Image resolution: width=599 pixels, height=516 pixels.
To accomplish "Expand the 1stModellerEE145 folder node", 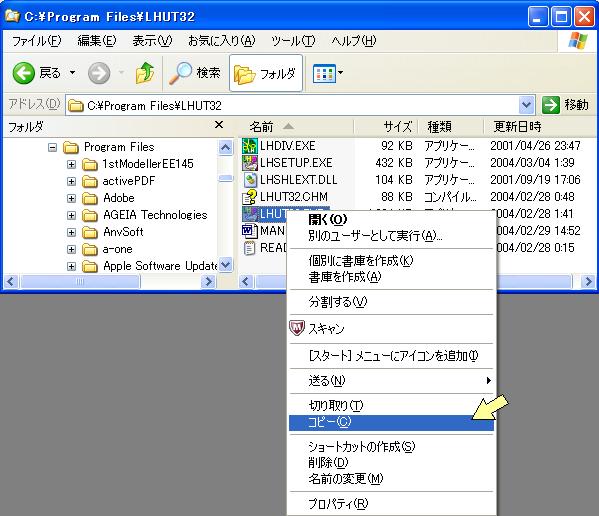I will click(x=71, y=164).
